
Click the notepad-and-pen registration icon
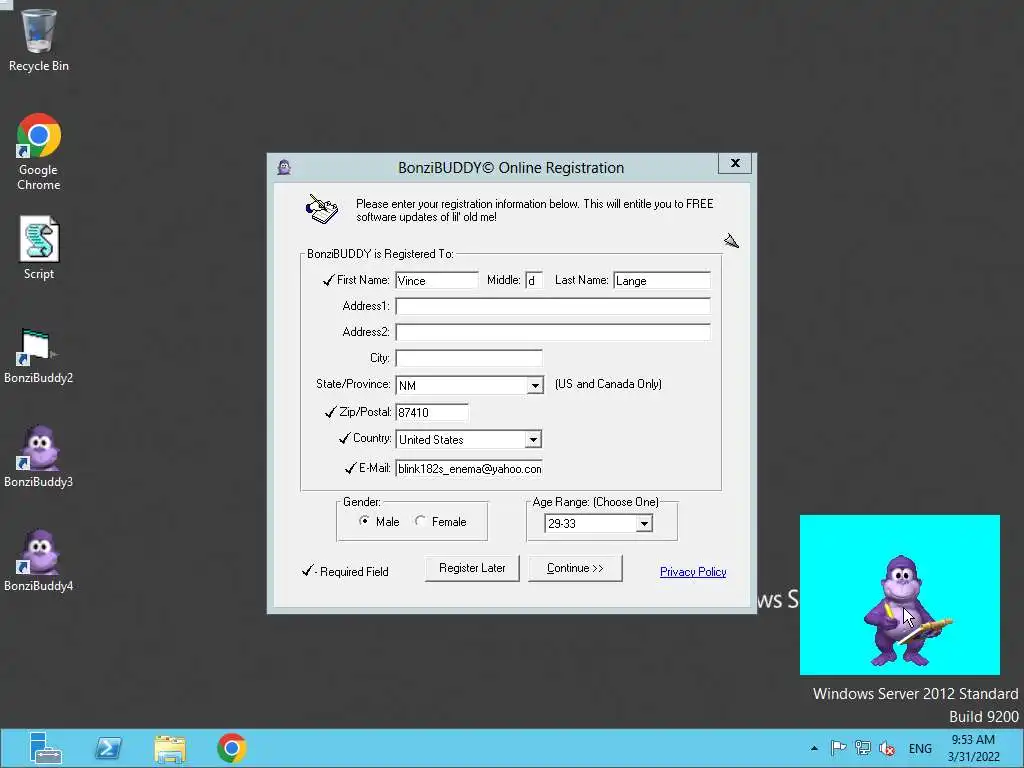[x=321, y=209]
